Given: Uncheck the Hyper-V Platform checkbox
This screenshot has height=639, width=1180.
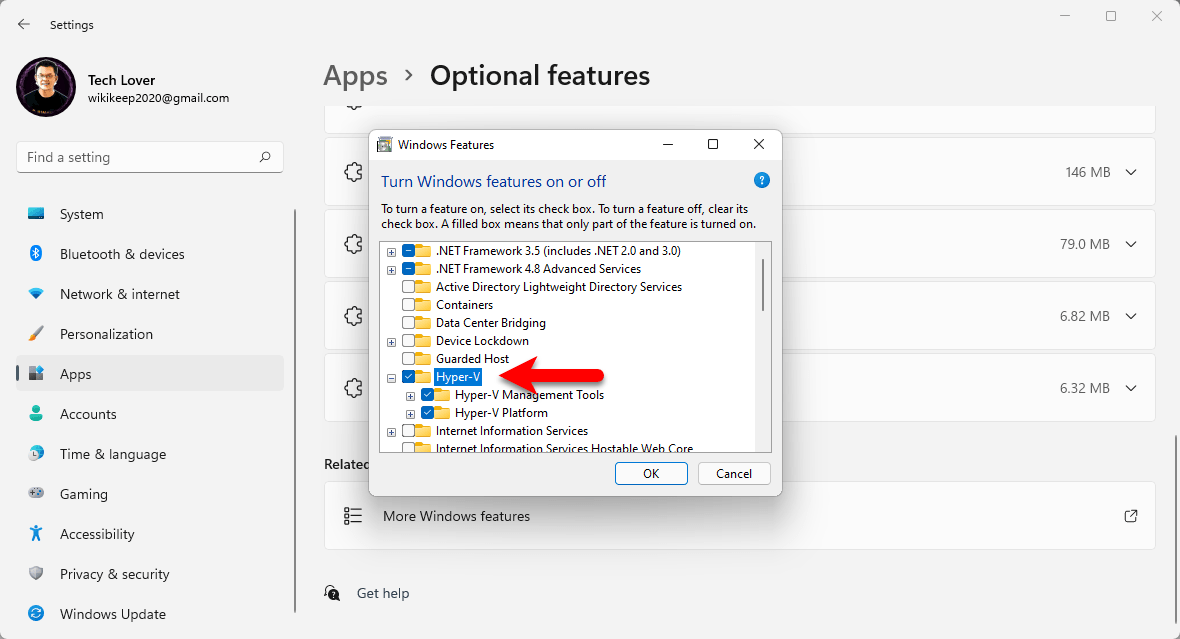Looking at the screenshot, I should coord(427,413).
